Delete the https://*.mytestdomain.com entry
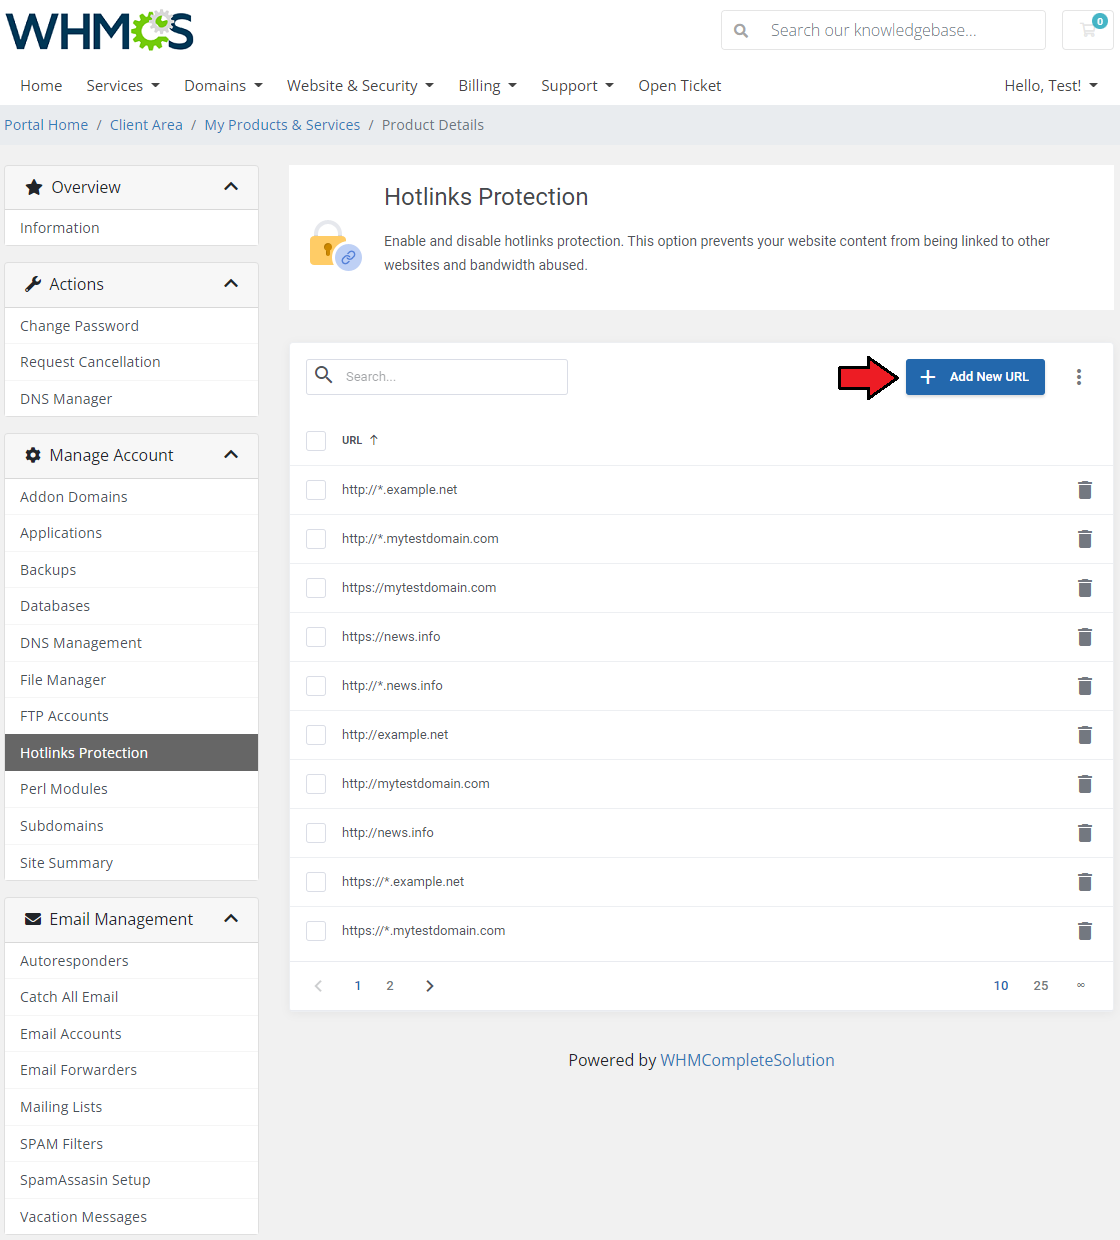Screen dimensions: 1120x1240 (x=1085, y=931)
